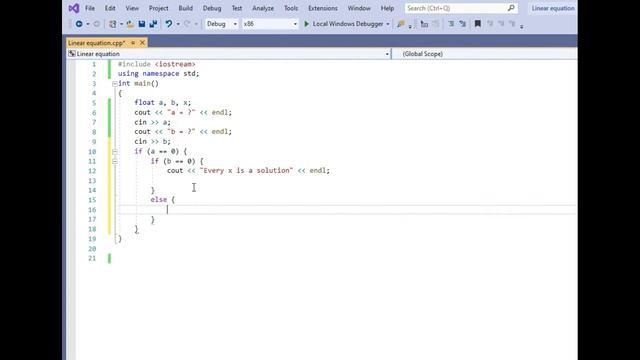Viewport: 640px width, 360px height.
Task: Open the Analyze menu
Action: coord(263,8)
